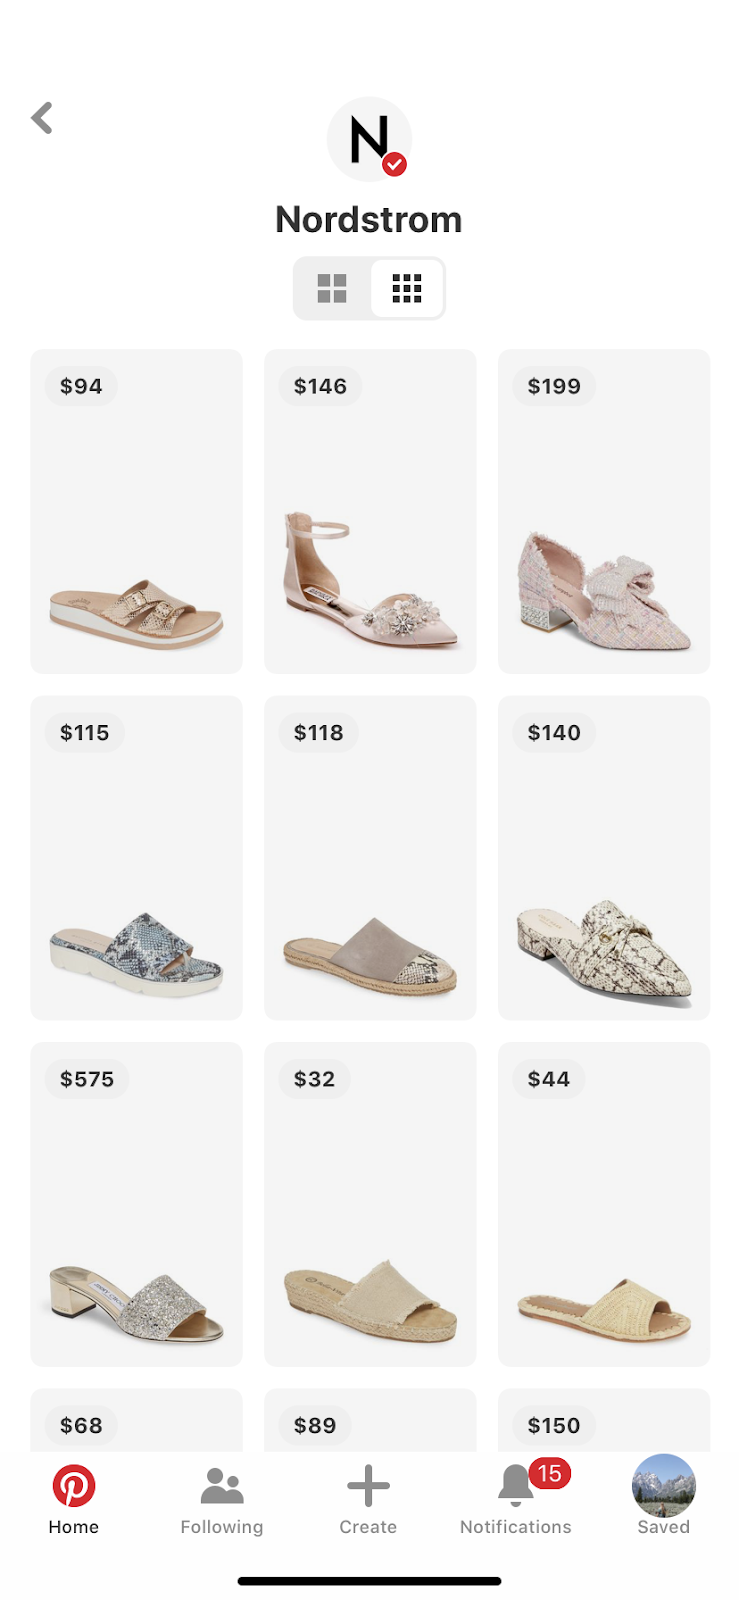Viewport: 739px width, 1600px height.
Task: Open the $94 gold buckle sandal
Action: 136,511
